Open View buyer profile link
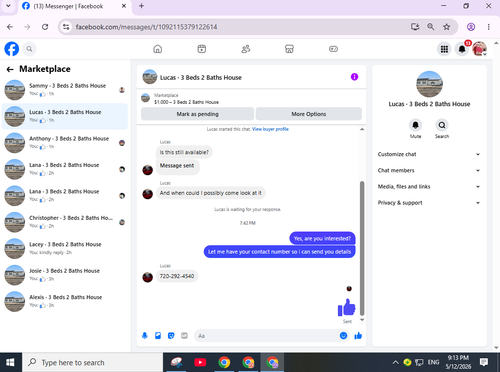This screenshot has width=500, height=372. tap(270, 129)
